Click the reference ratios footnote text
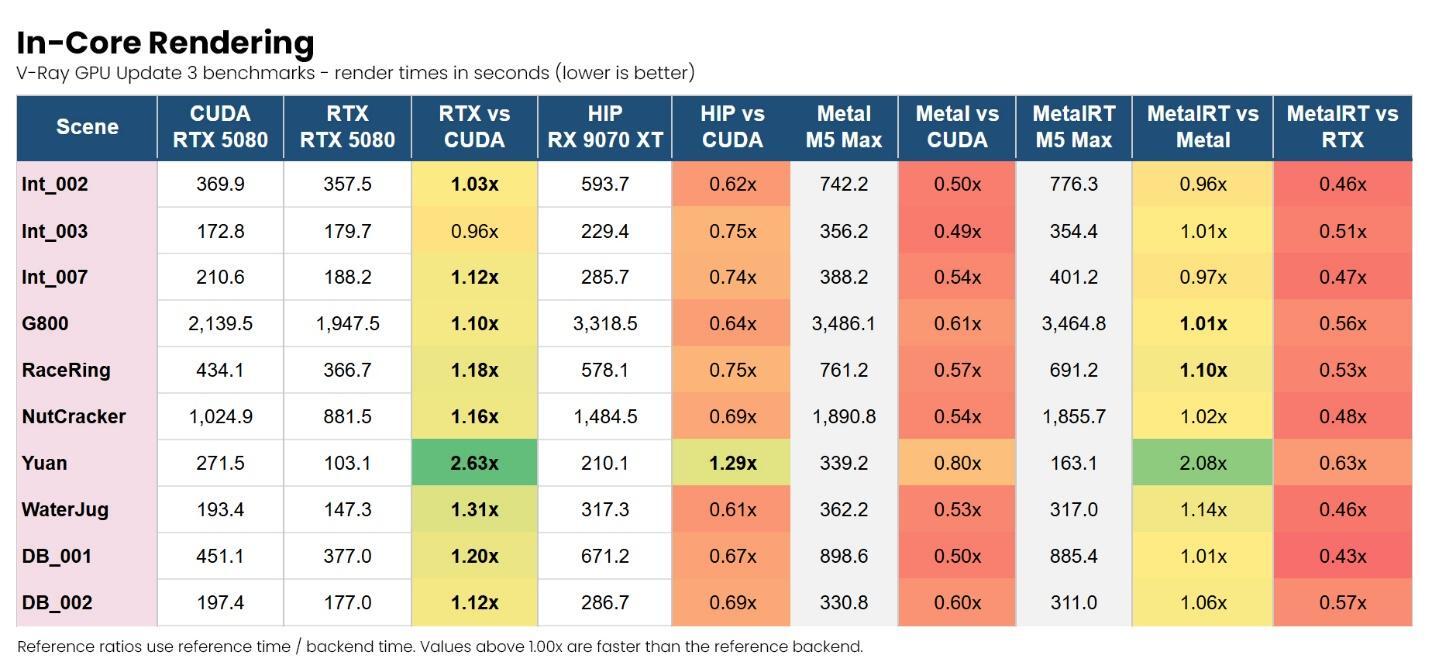Image resolution: width=1432 pixels, height=662 pixels. point(440,646)
